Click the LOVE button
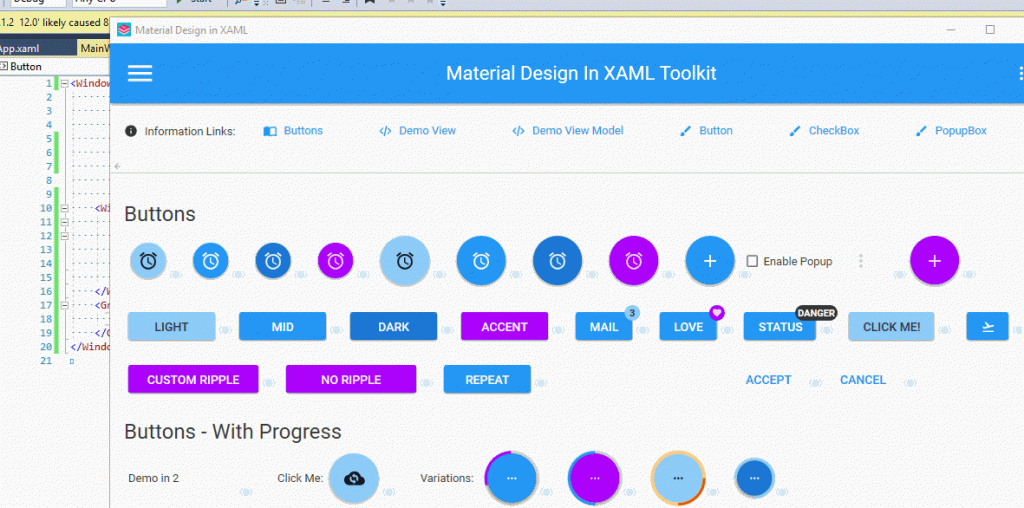The image size is (1024, 508). click(688, 326)
